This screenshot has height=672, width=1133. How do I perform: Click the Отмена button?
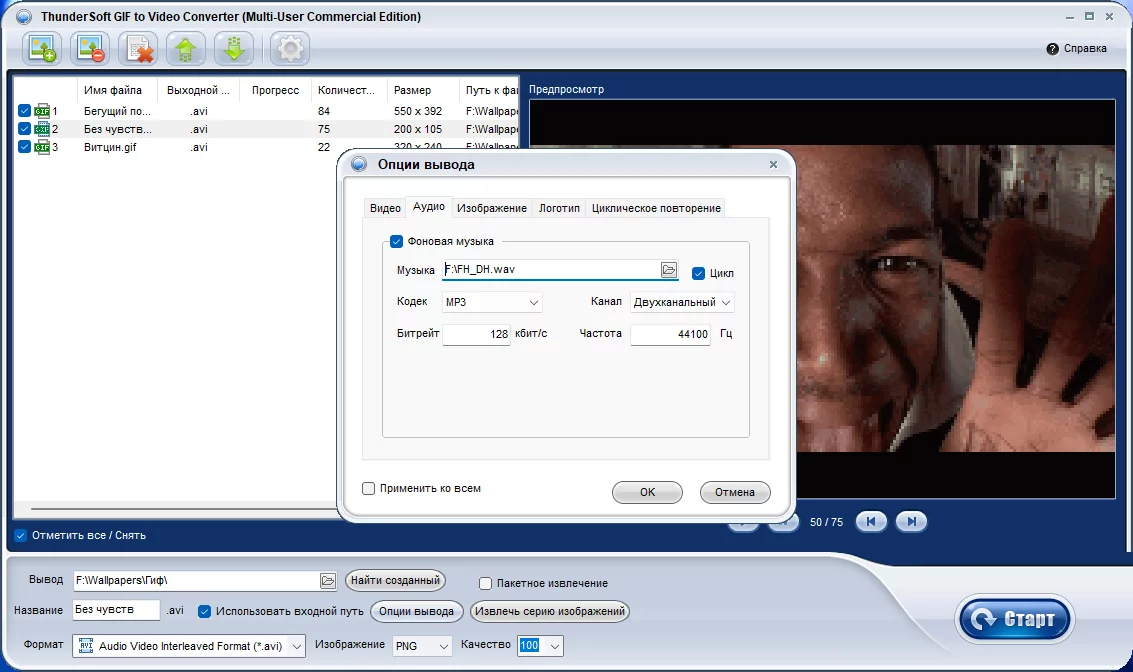tap(735, 492)
